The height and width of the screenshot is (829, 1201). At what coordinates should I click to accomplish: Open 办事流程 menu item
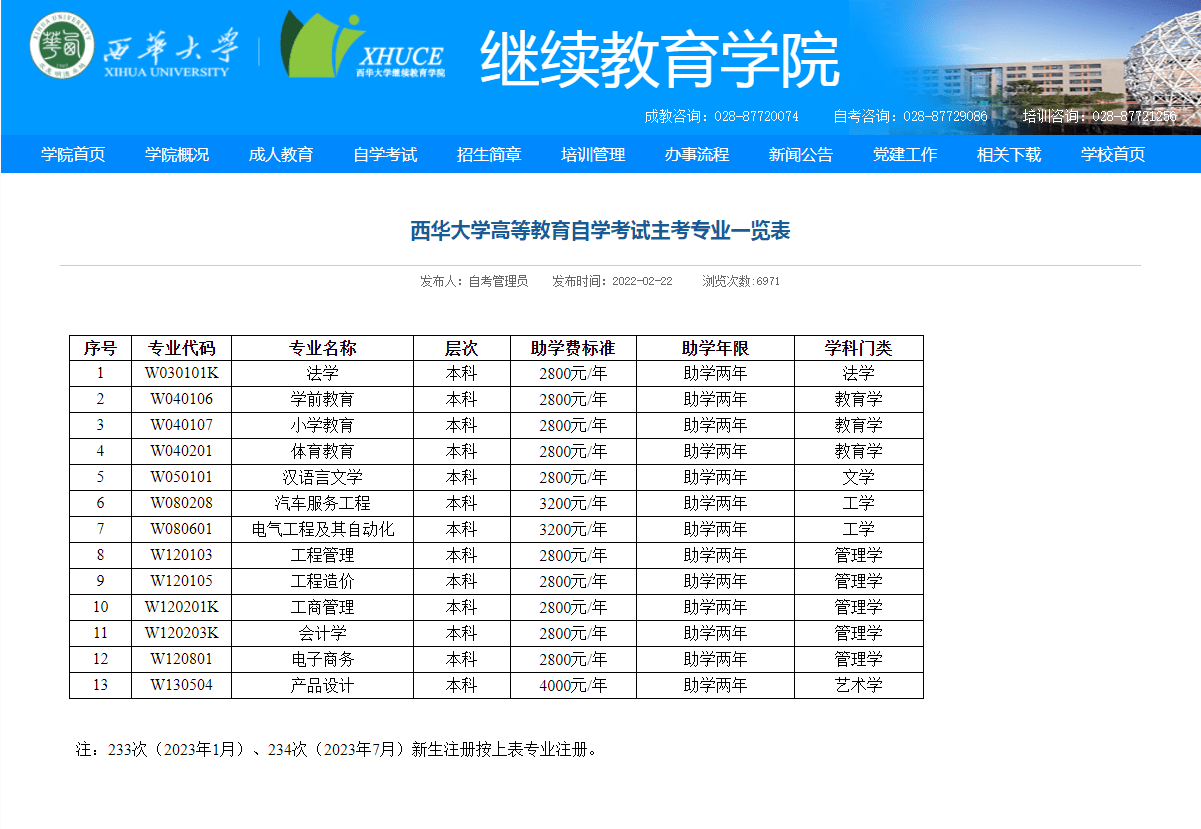click(x=697, y=154)
